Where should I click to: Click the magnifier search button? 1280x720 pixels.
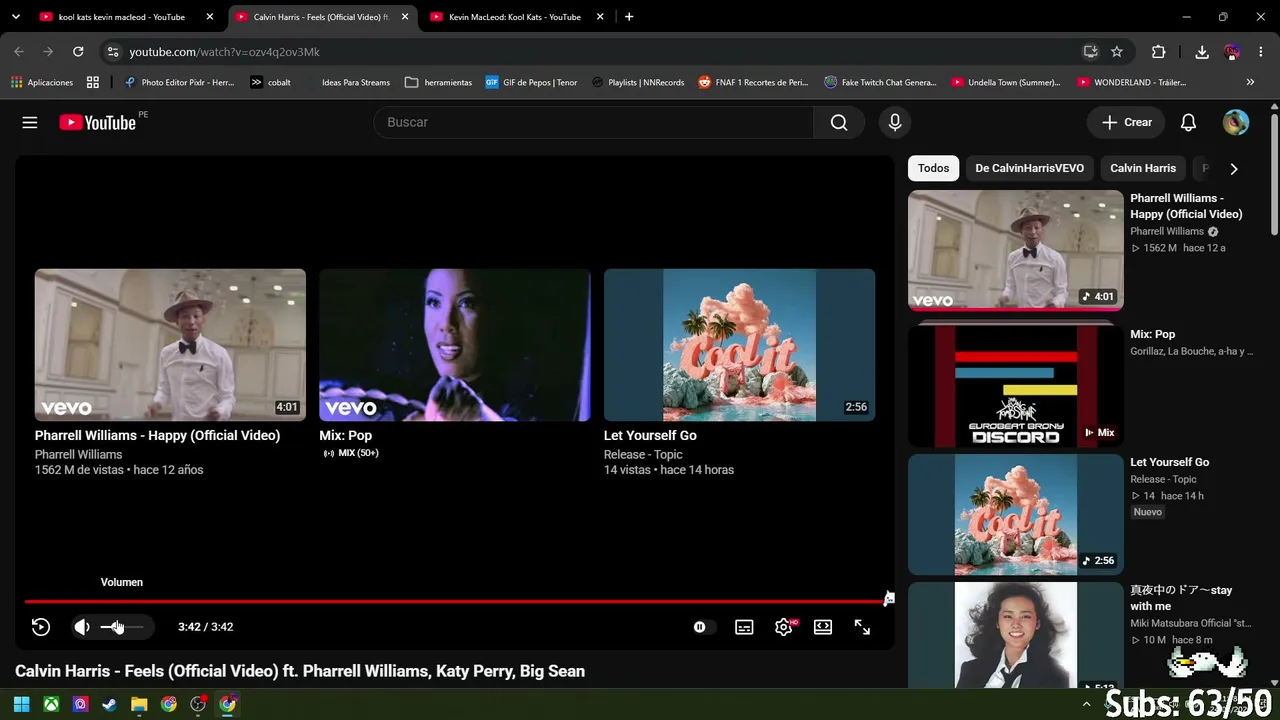(839, 122)
